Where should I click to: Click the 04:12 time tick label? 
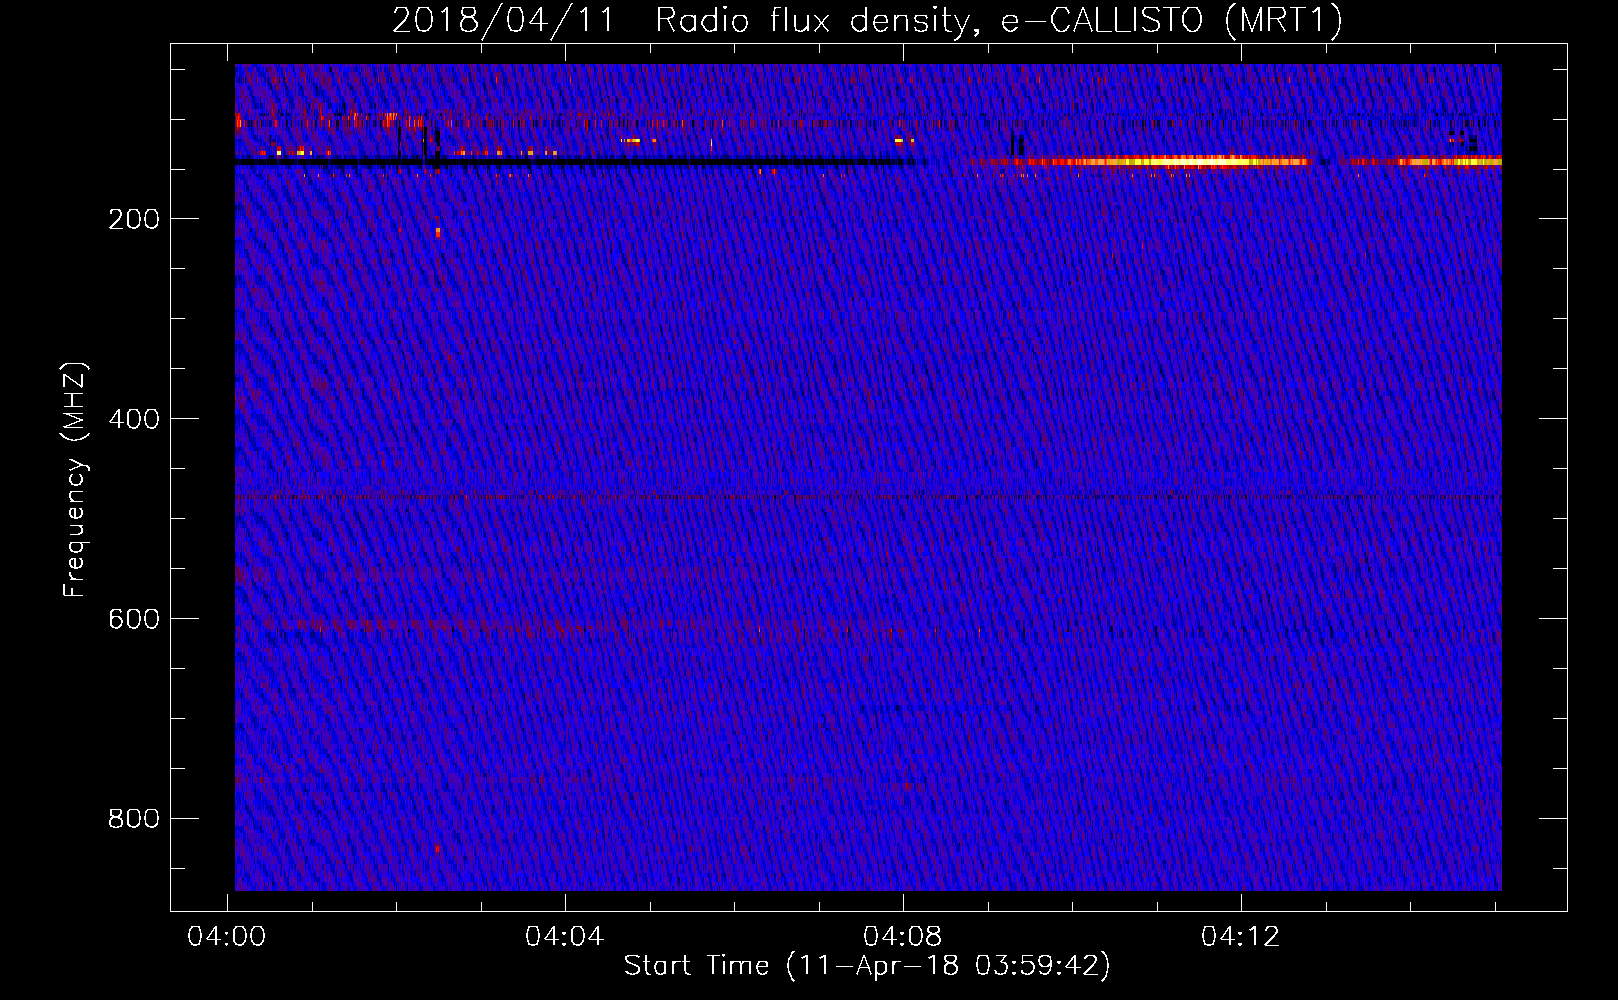pyautogui.click(x=1241, y=937)
